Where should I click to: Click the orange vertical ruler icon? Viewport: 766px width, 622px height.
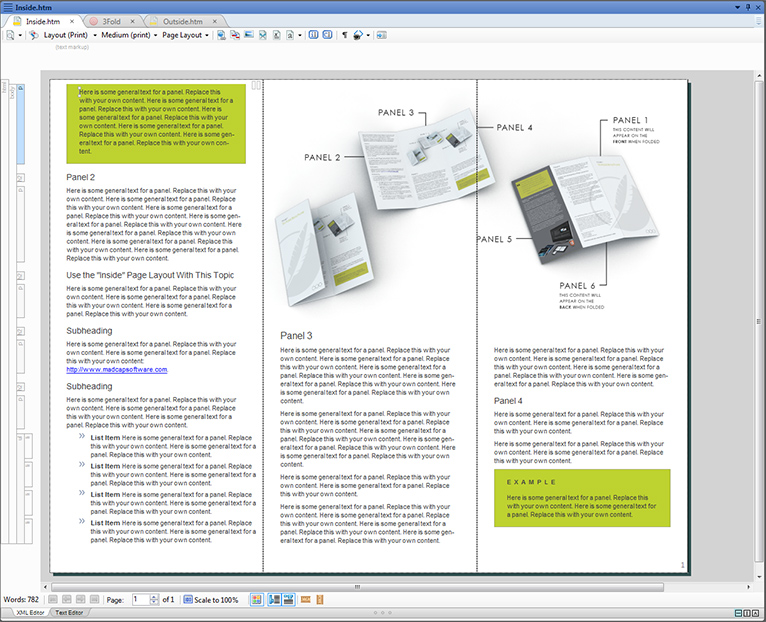pos(320,600)
